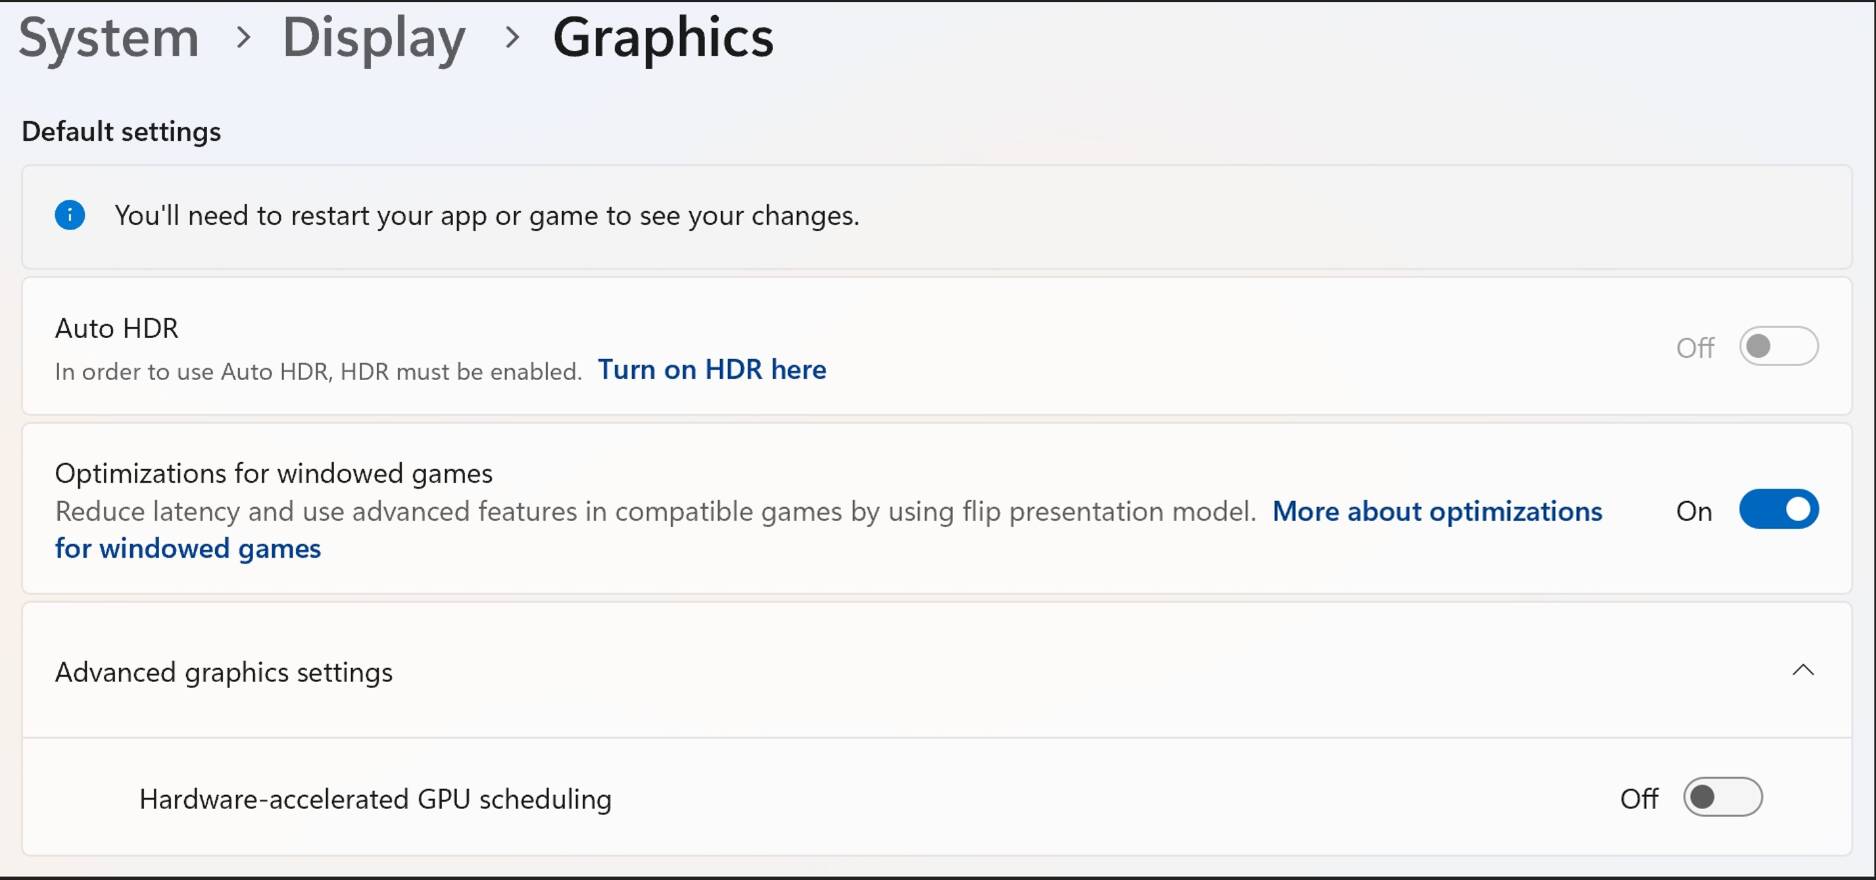Viewport: 1876px width, 880px height.
Task: Click the chevron after Display breadcrumb
Action: (512, 38)
